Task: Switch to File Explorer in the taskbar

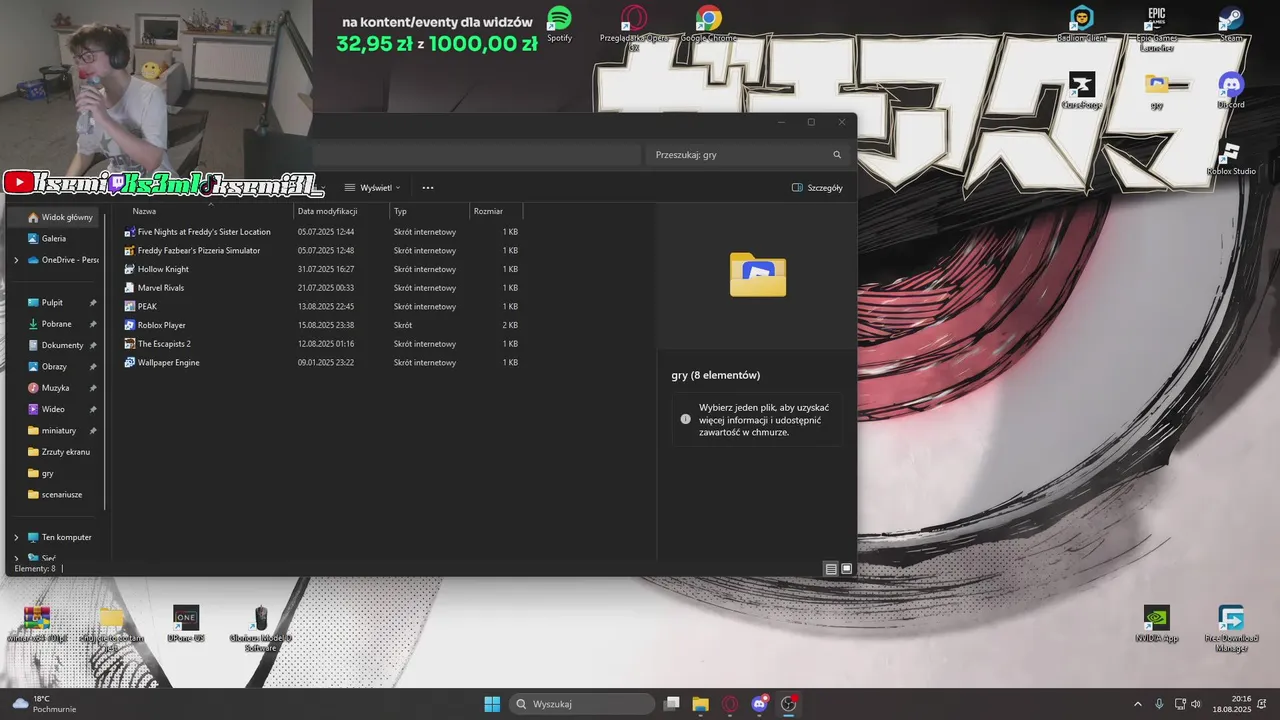Action: pos(701,704)
